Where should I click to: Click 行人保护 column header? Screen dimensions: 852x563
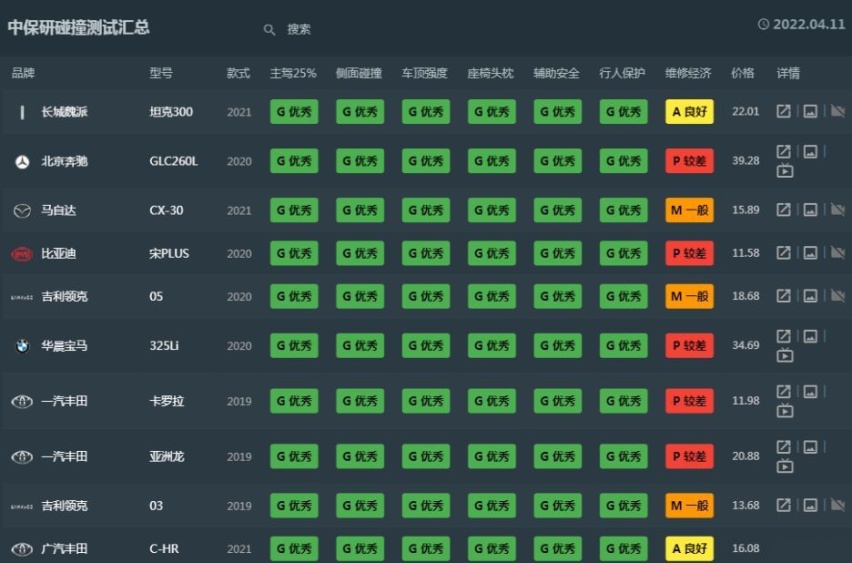pyautogui.click(x=622, y=73)
